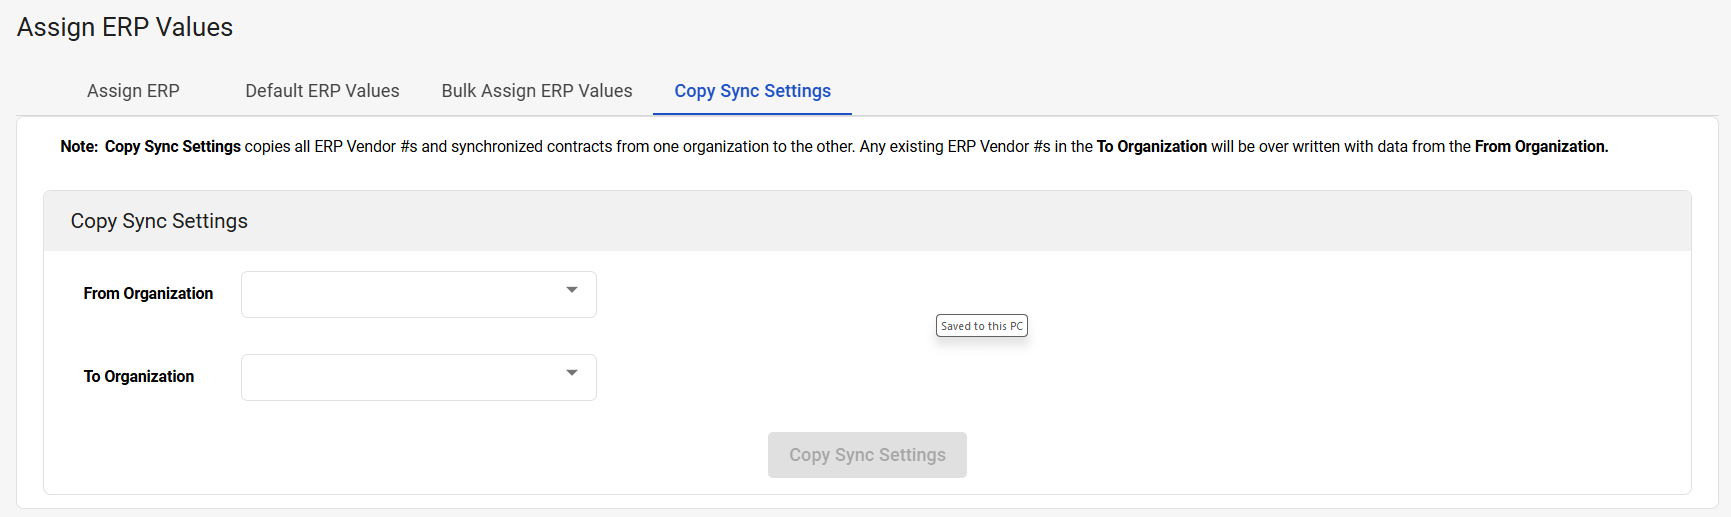Screen dimensions: 1731x517
Task: Open the To Organization dropdown arrow
Action: tap(572, 373)
